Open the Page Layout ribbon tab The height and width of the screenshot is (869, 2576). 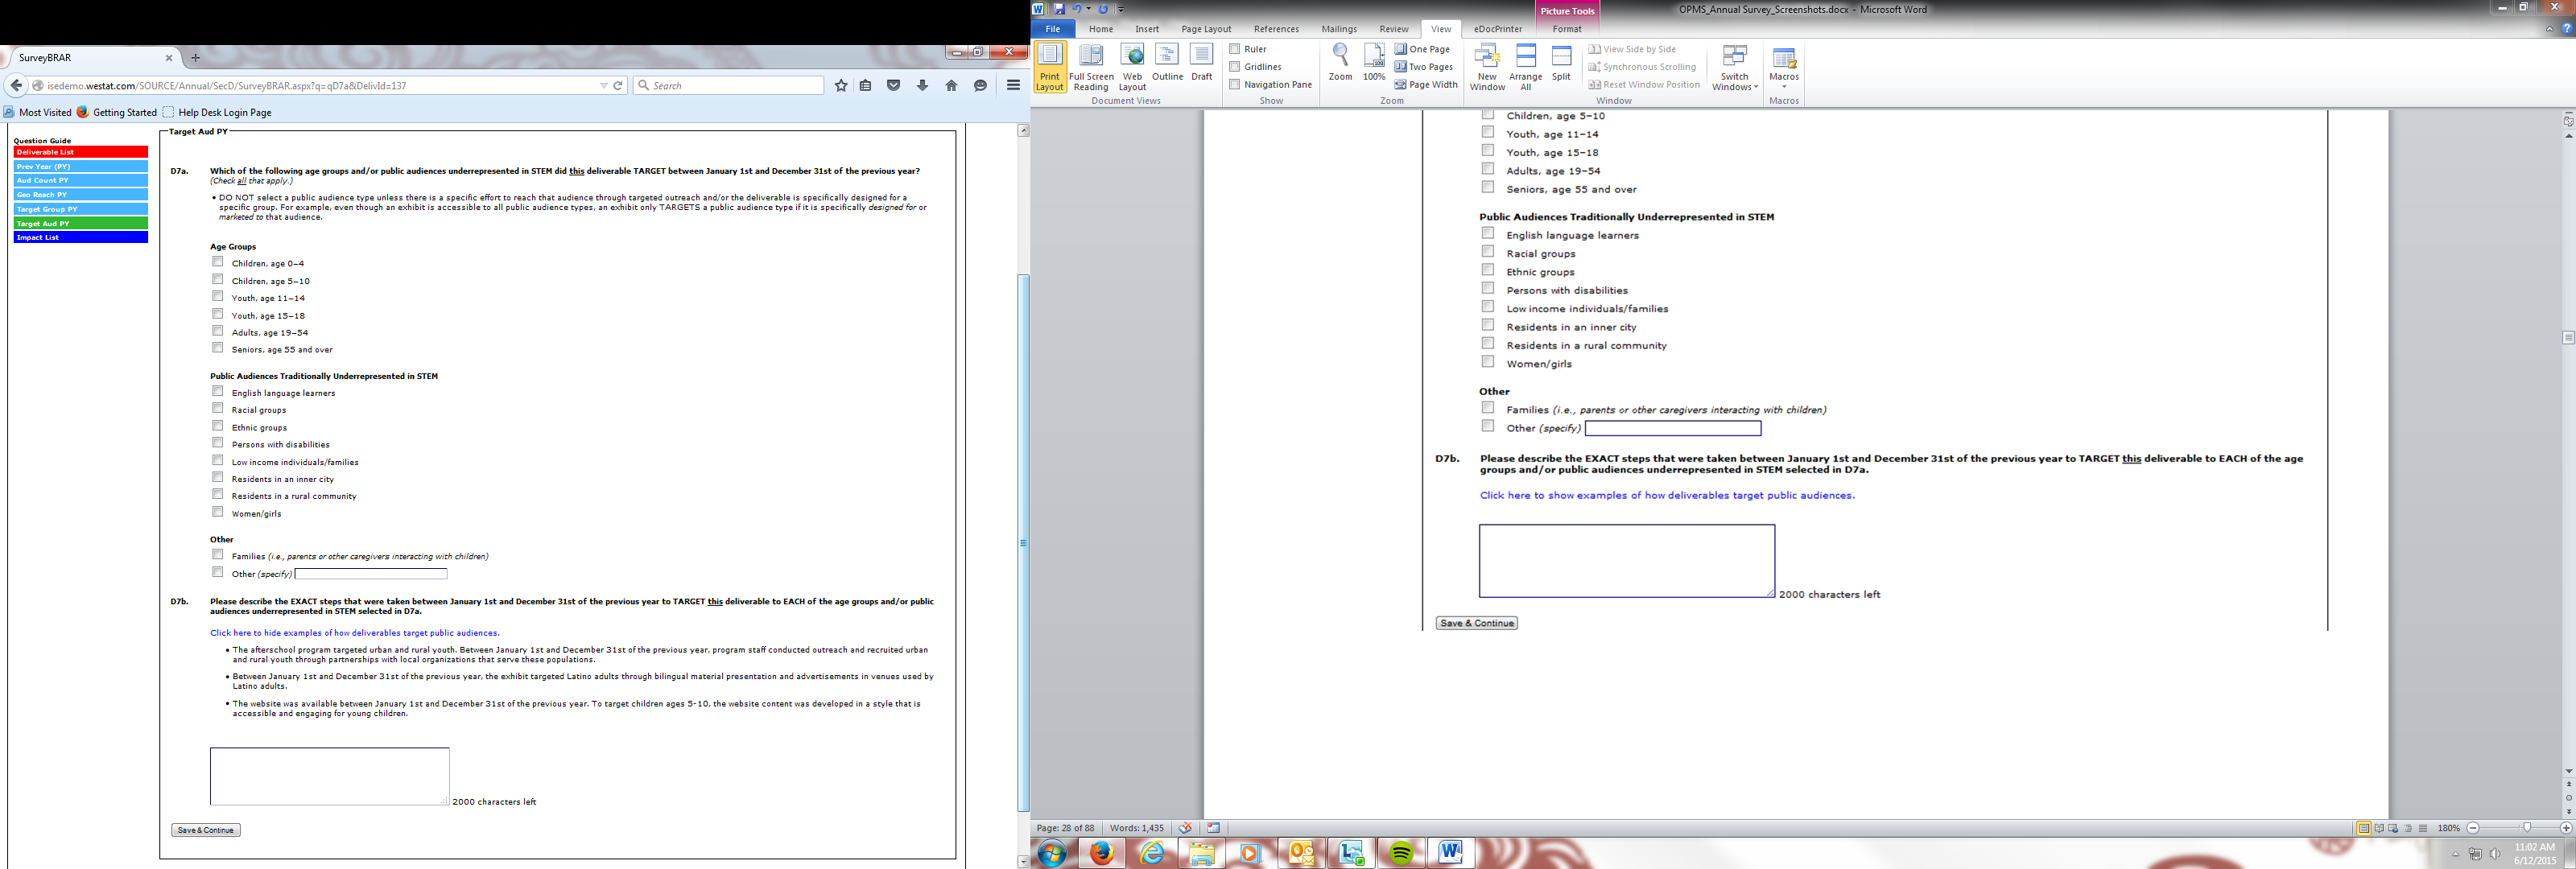tap(1206, 29)
